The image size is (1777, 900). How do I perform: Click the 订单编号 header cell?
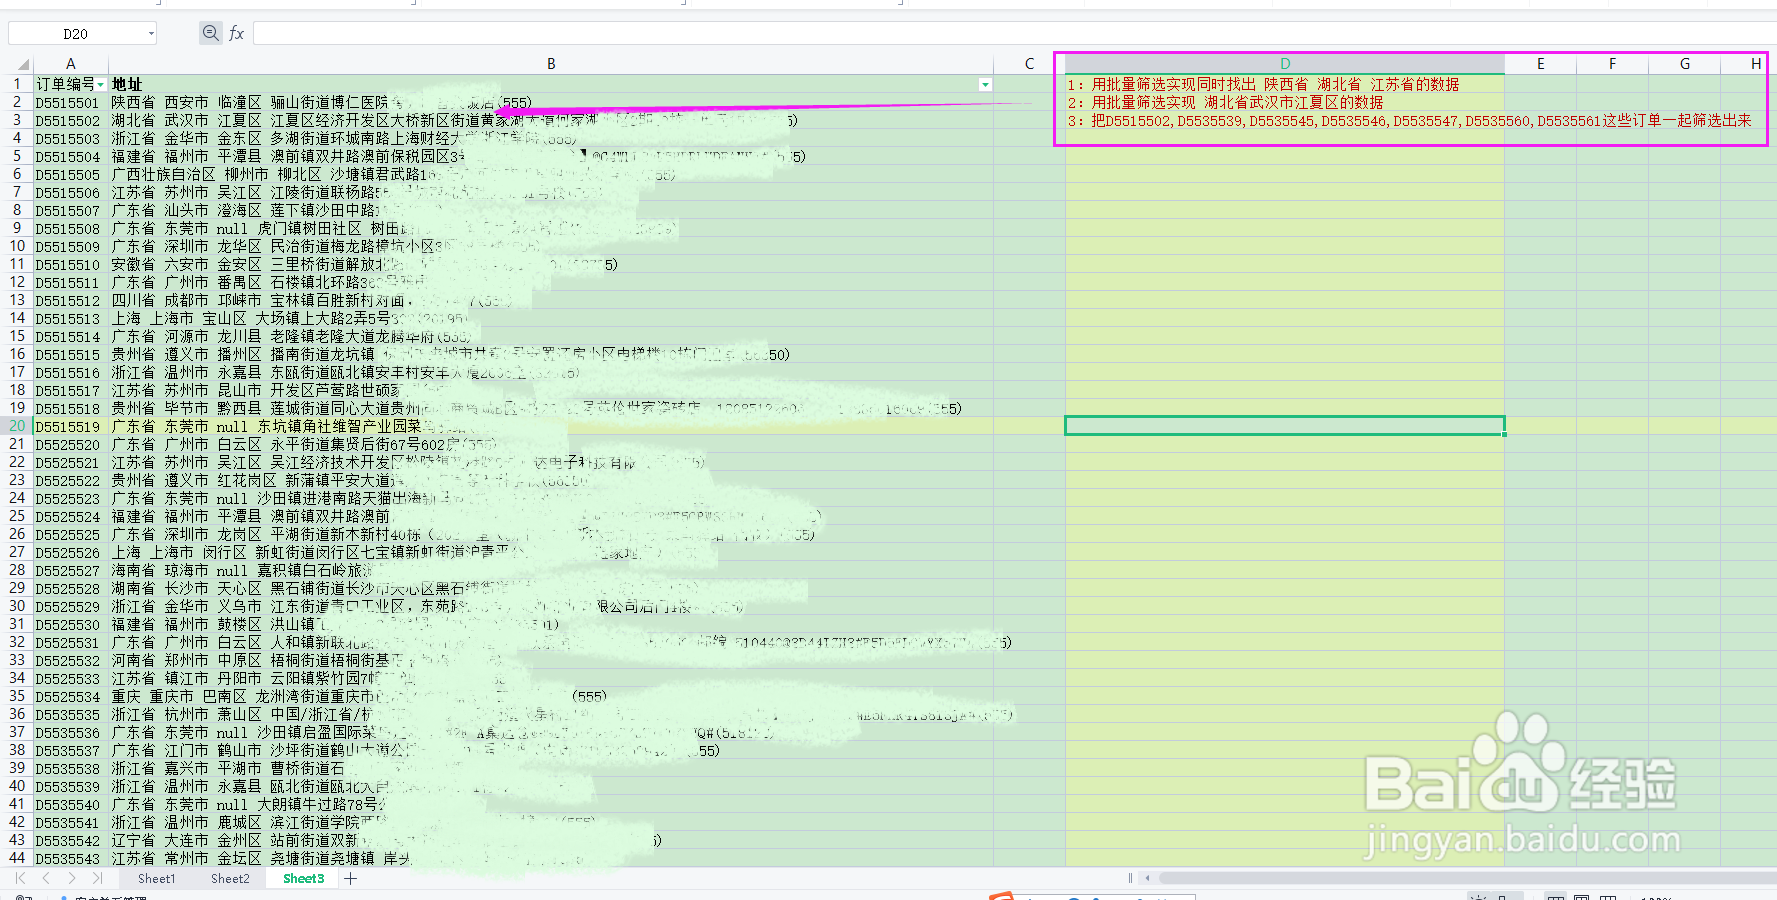click(x=71, y=84)
